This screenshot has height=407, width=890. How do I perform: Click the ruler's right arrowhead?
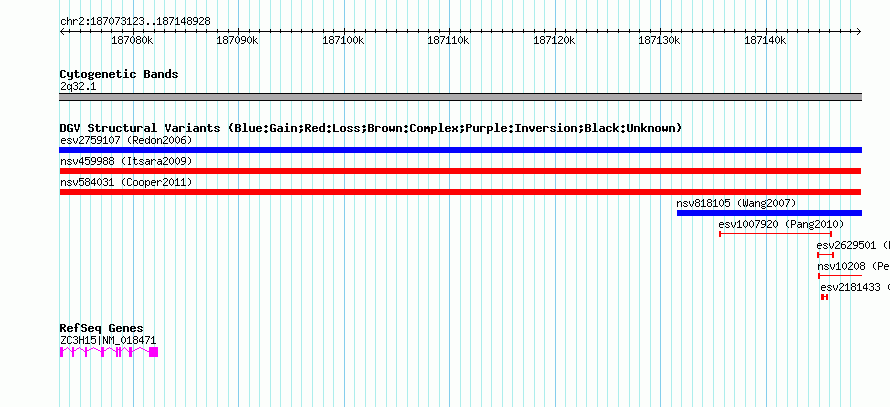tap(859, 32)
